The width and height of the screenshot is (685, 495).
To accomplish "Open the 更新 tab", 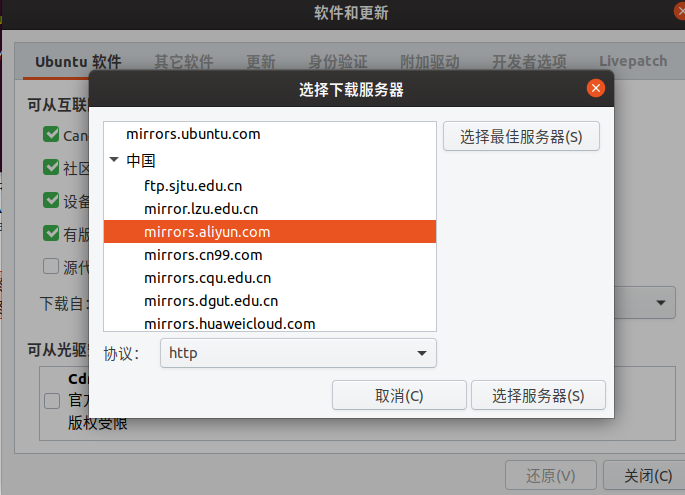I will click(261, 62).
